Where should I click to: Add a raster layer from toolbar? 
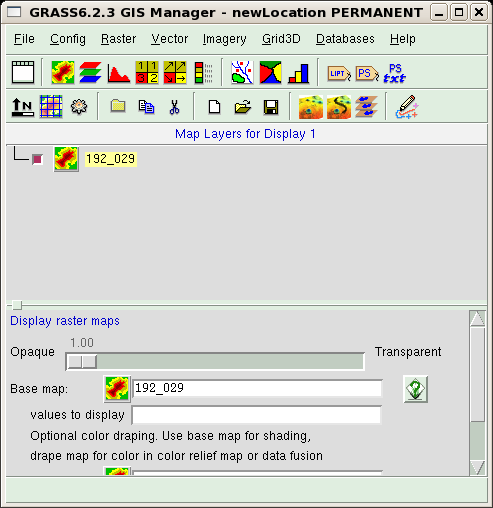pos(63,72)
